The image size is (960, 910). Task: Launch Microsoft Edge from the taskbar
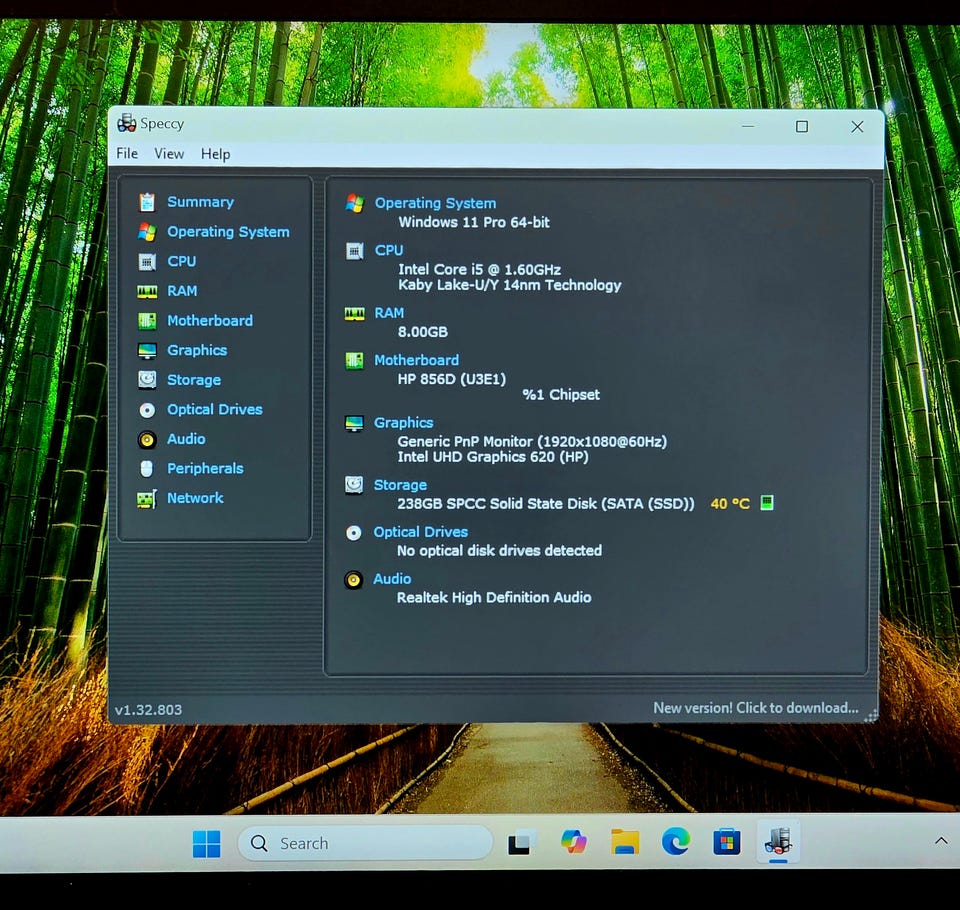(676, 842)
